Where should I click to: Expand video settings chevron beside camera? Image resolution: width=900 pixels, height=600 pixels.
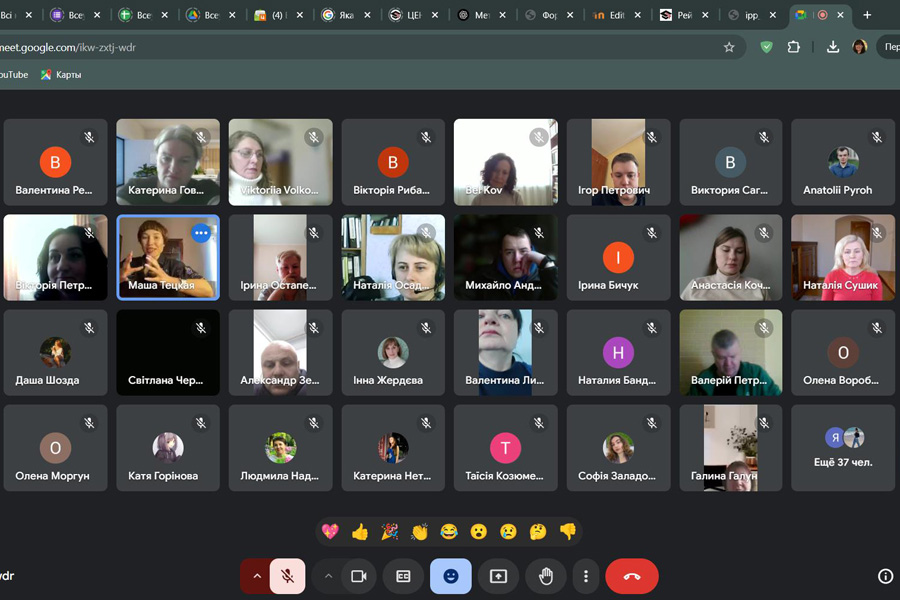tap(328, 576)
